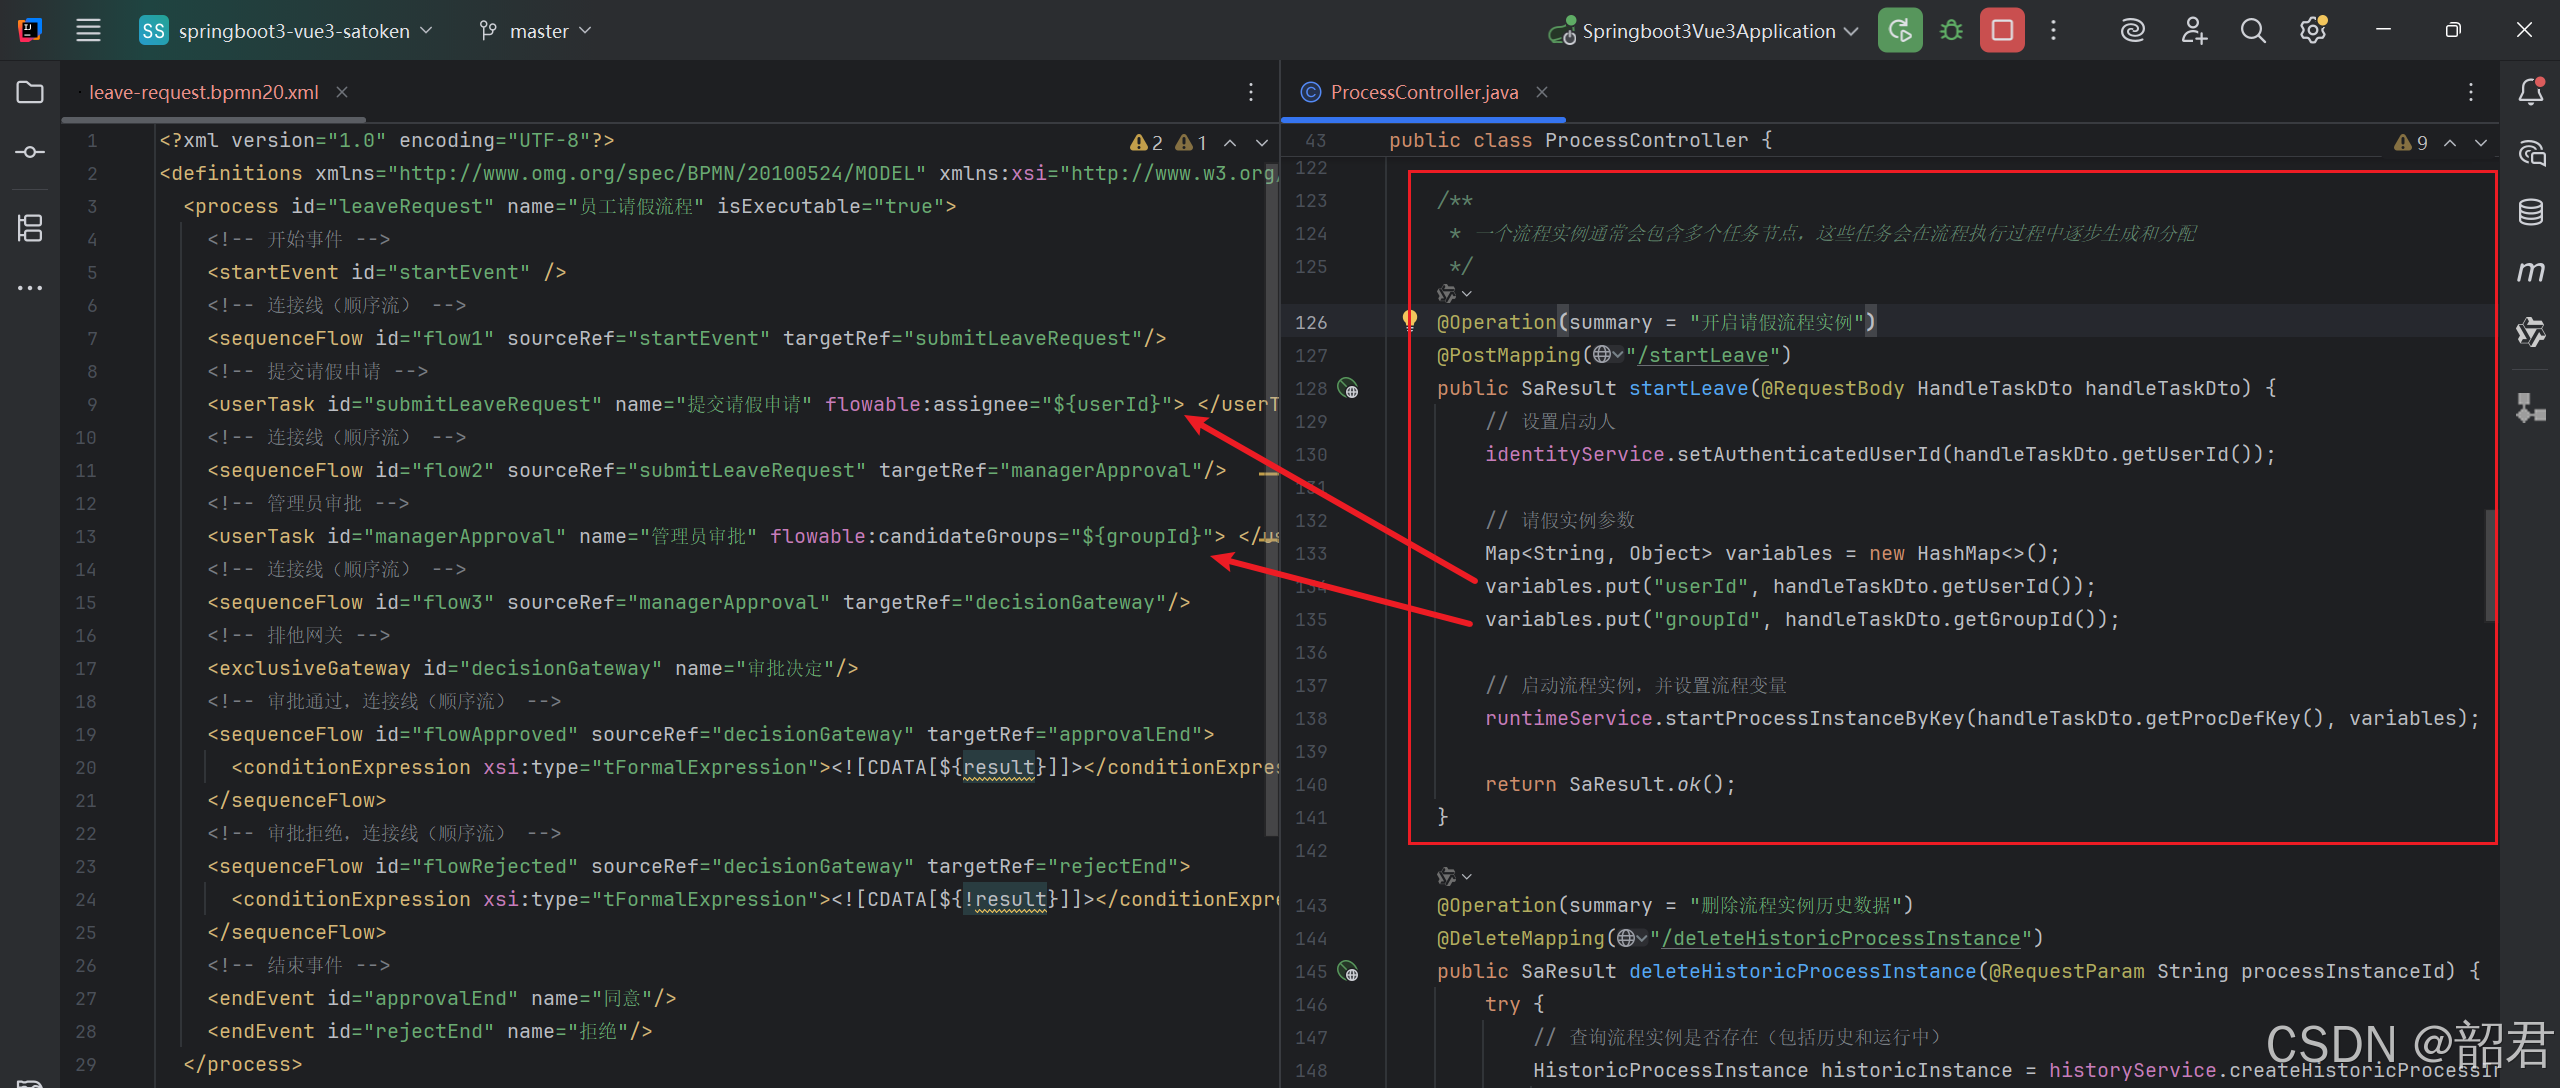2560x1088 pixels.
Task: Open the main hamburger menu
Action: click(x=88, y=31)
